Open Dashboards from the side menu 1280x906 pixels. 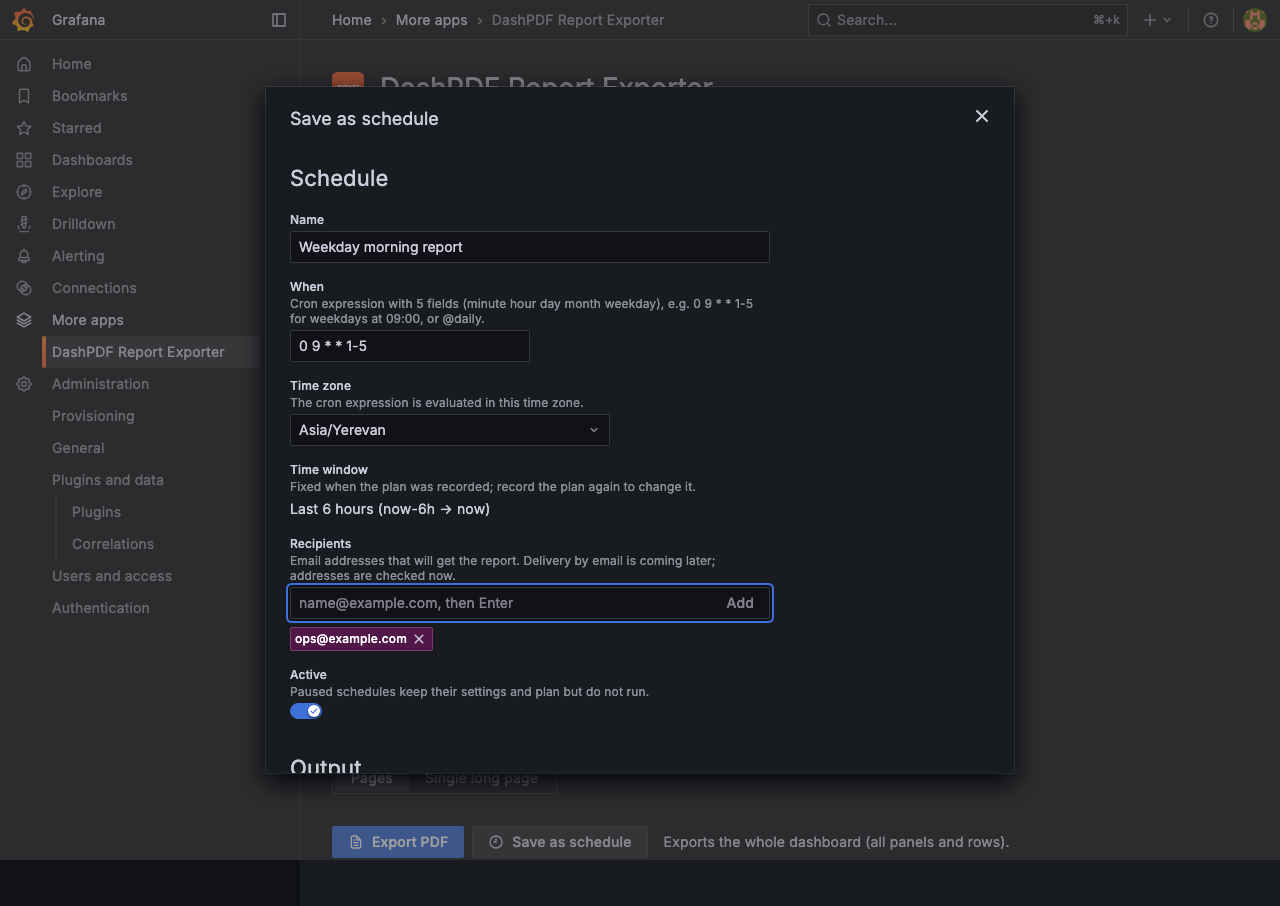pos(92,160)
